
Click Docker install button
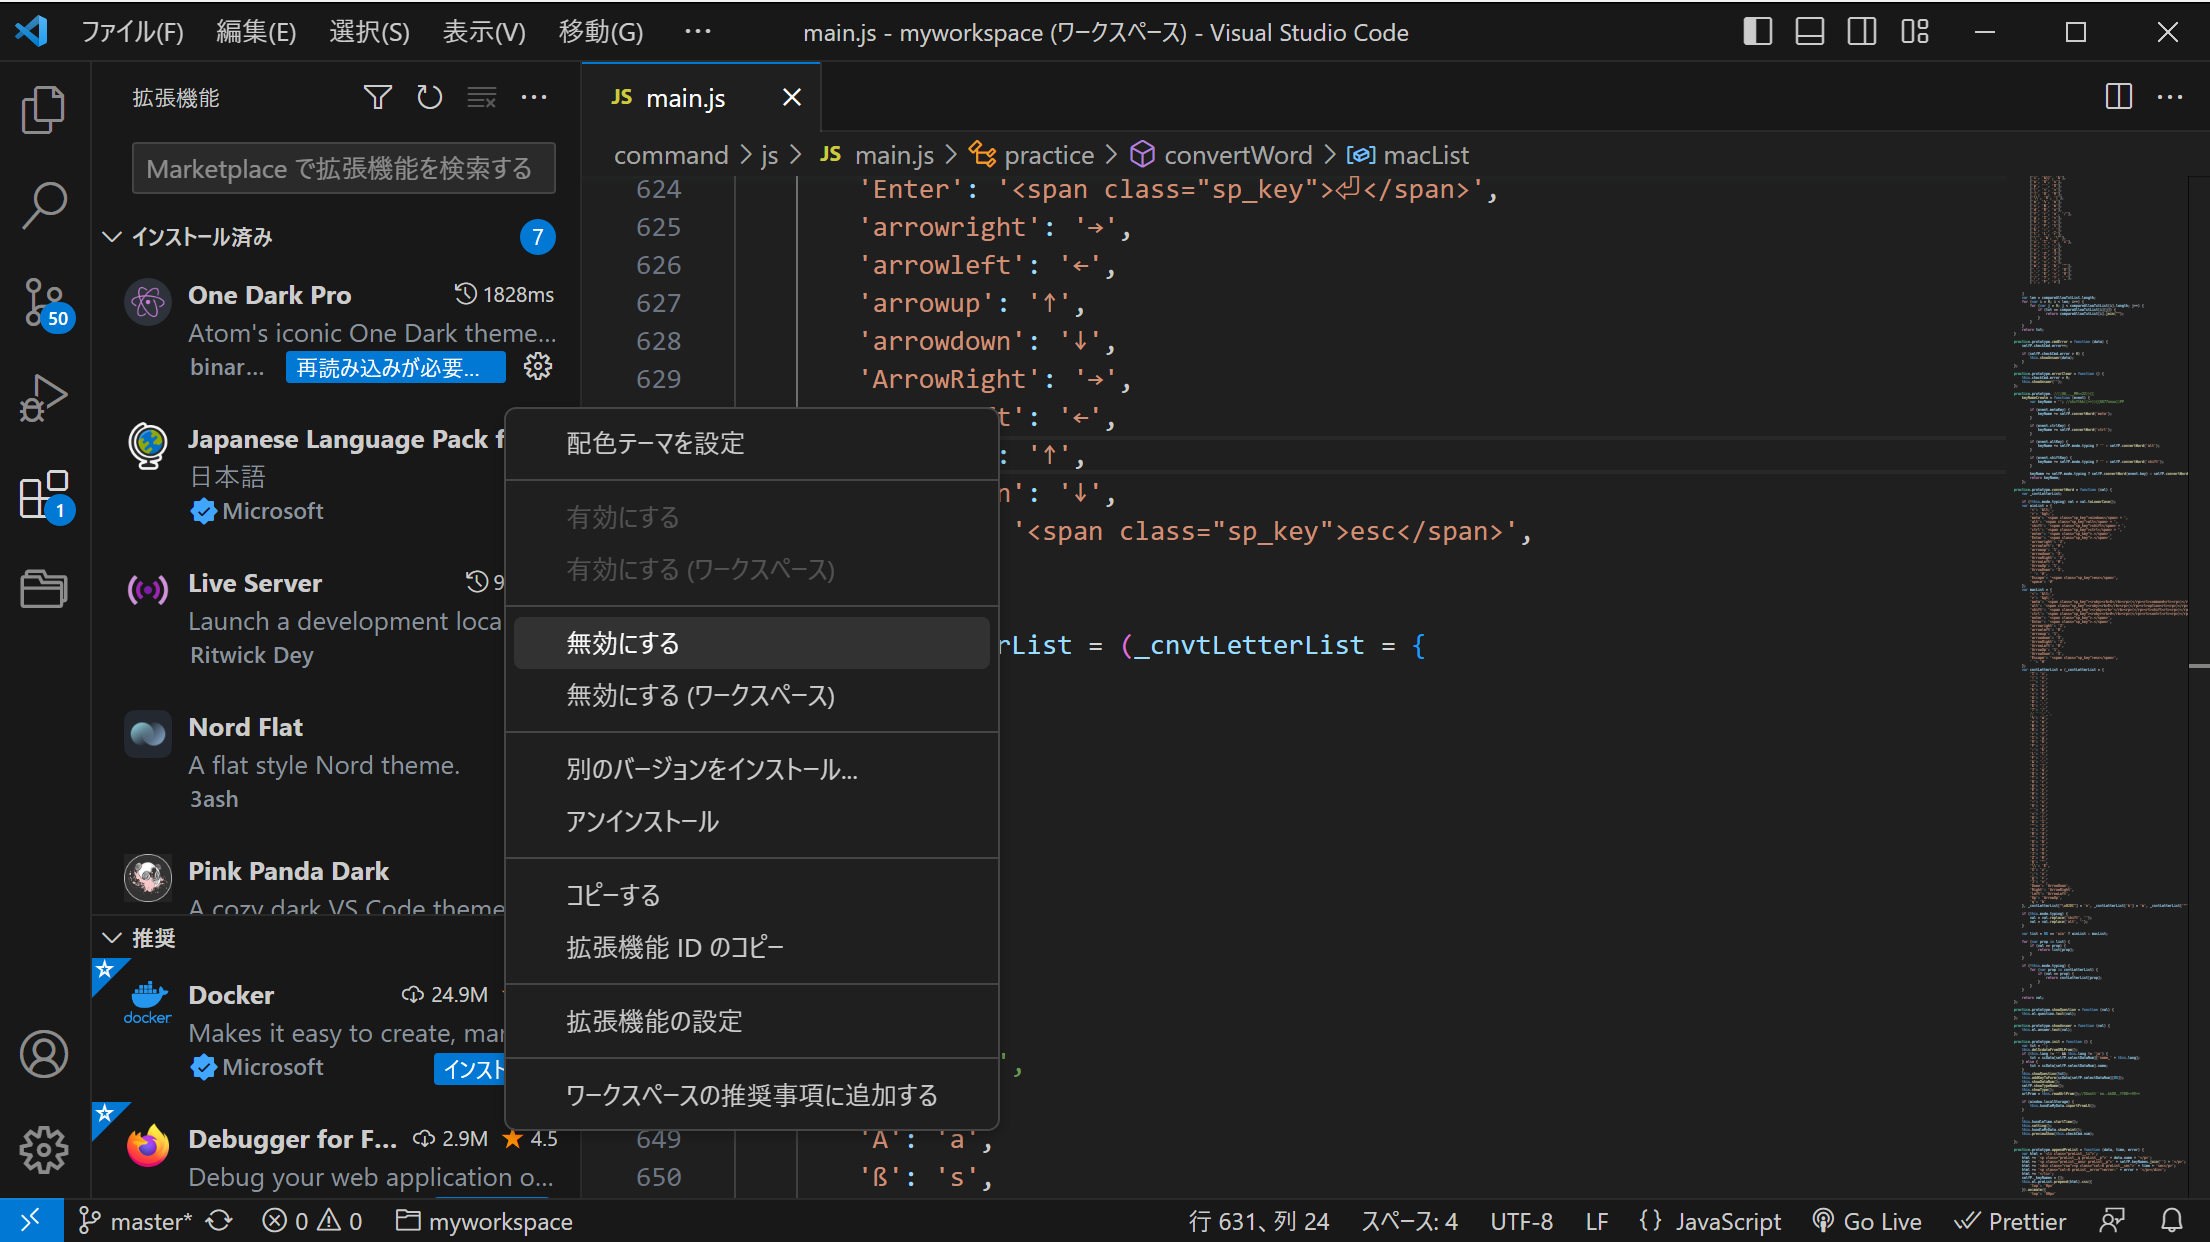469,1069
